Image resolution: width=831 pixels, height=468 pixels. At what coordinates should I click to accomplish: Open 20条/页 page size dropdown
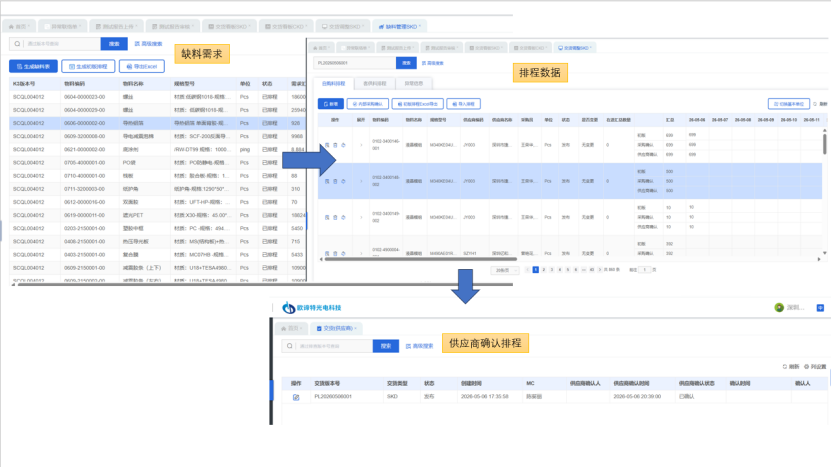click(505, 270)
